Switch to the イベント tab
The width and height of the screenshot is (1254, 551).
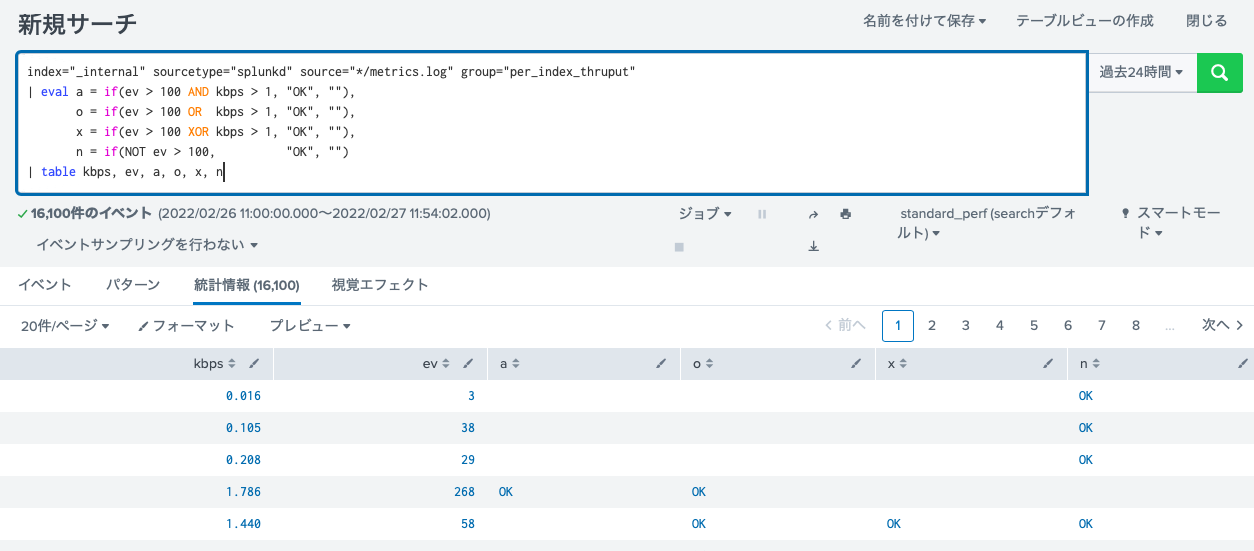tap(45, 285)
